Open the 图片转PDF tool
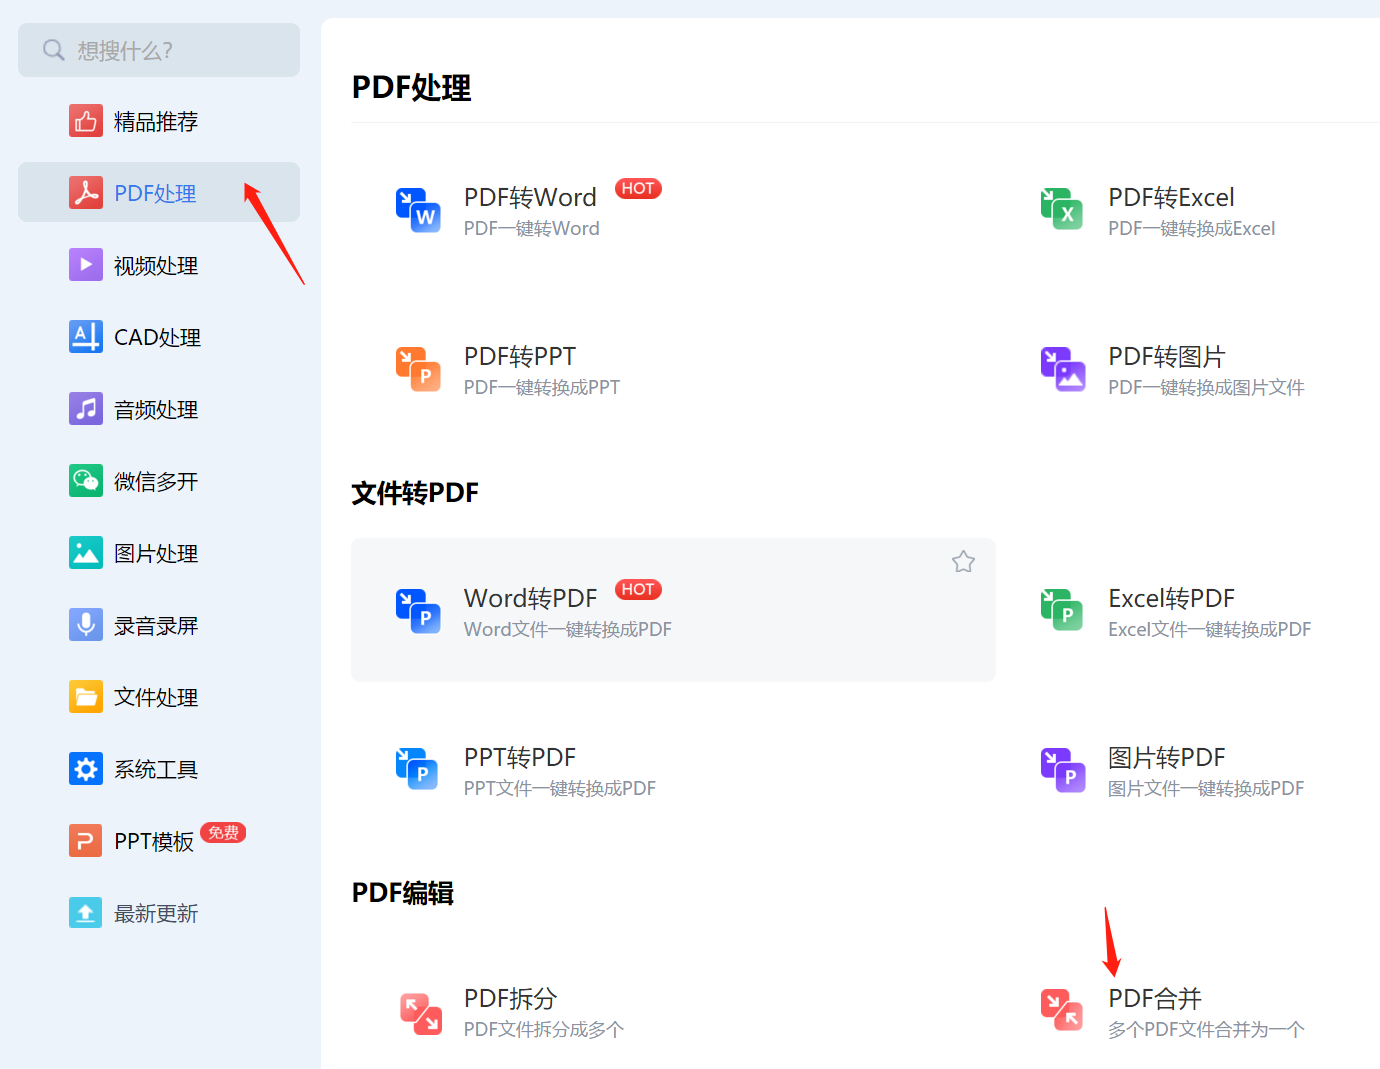The width and height of the screenshot is (1380, 1069). coord(1167,757)
